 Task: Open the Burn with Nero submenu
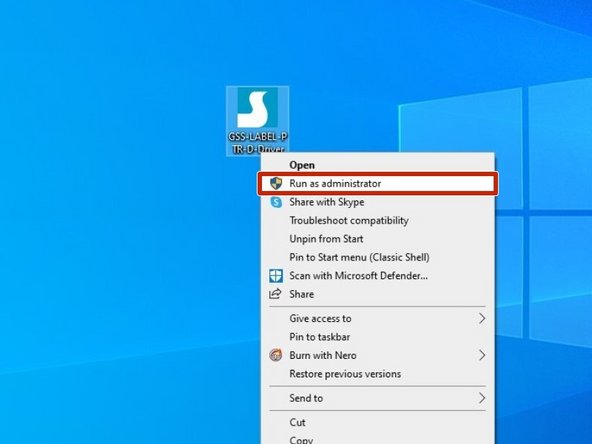(x=378, y=355)
